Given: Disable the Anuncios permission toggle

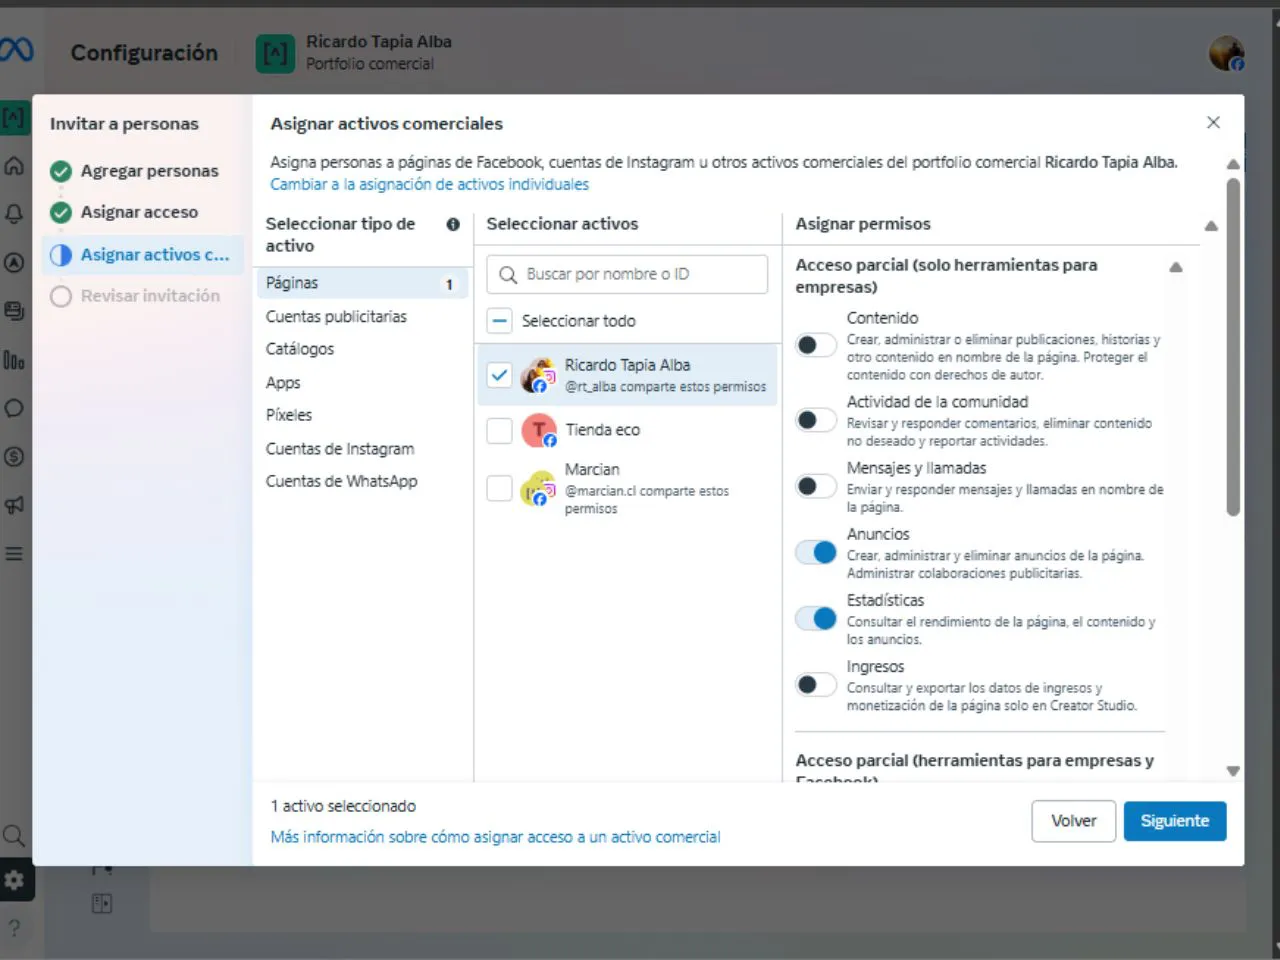Looking at the screenshot, I should pos(815,552).
